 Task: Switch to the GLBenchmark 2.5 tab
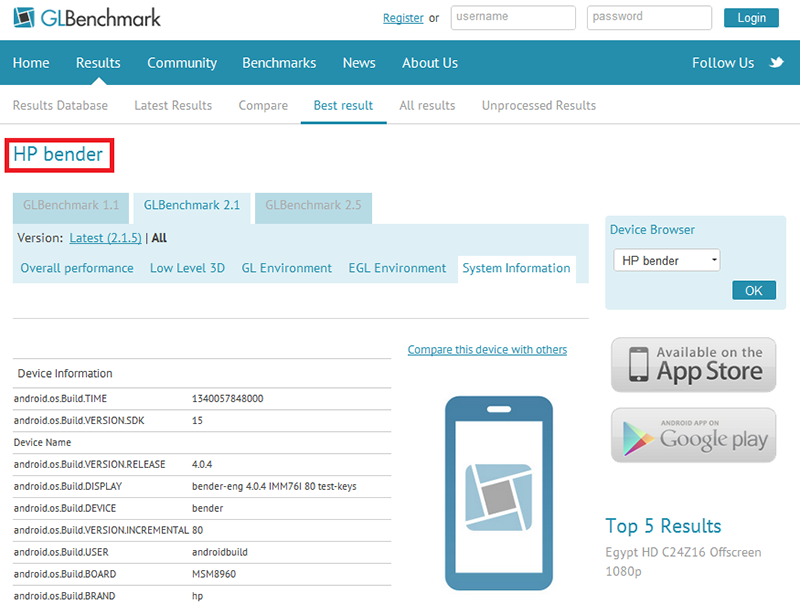313,206
